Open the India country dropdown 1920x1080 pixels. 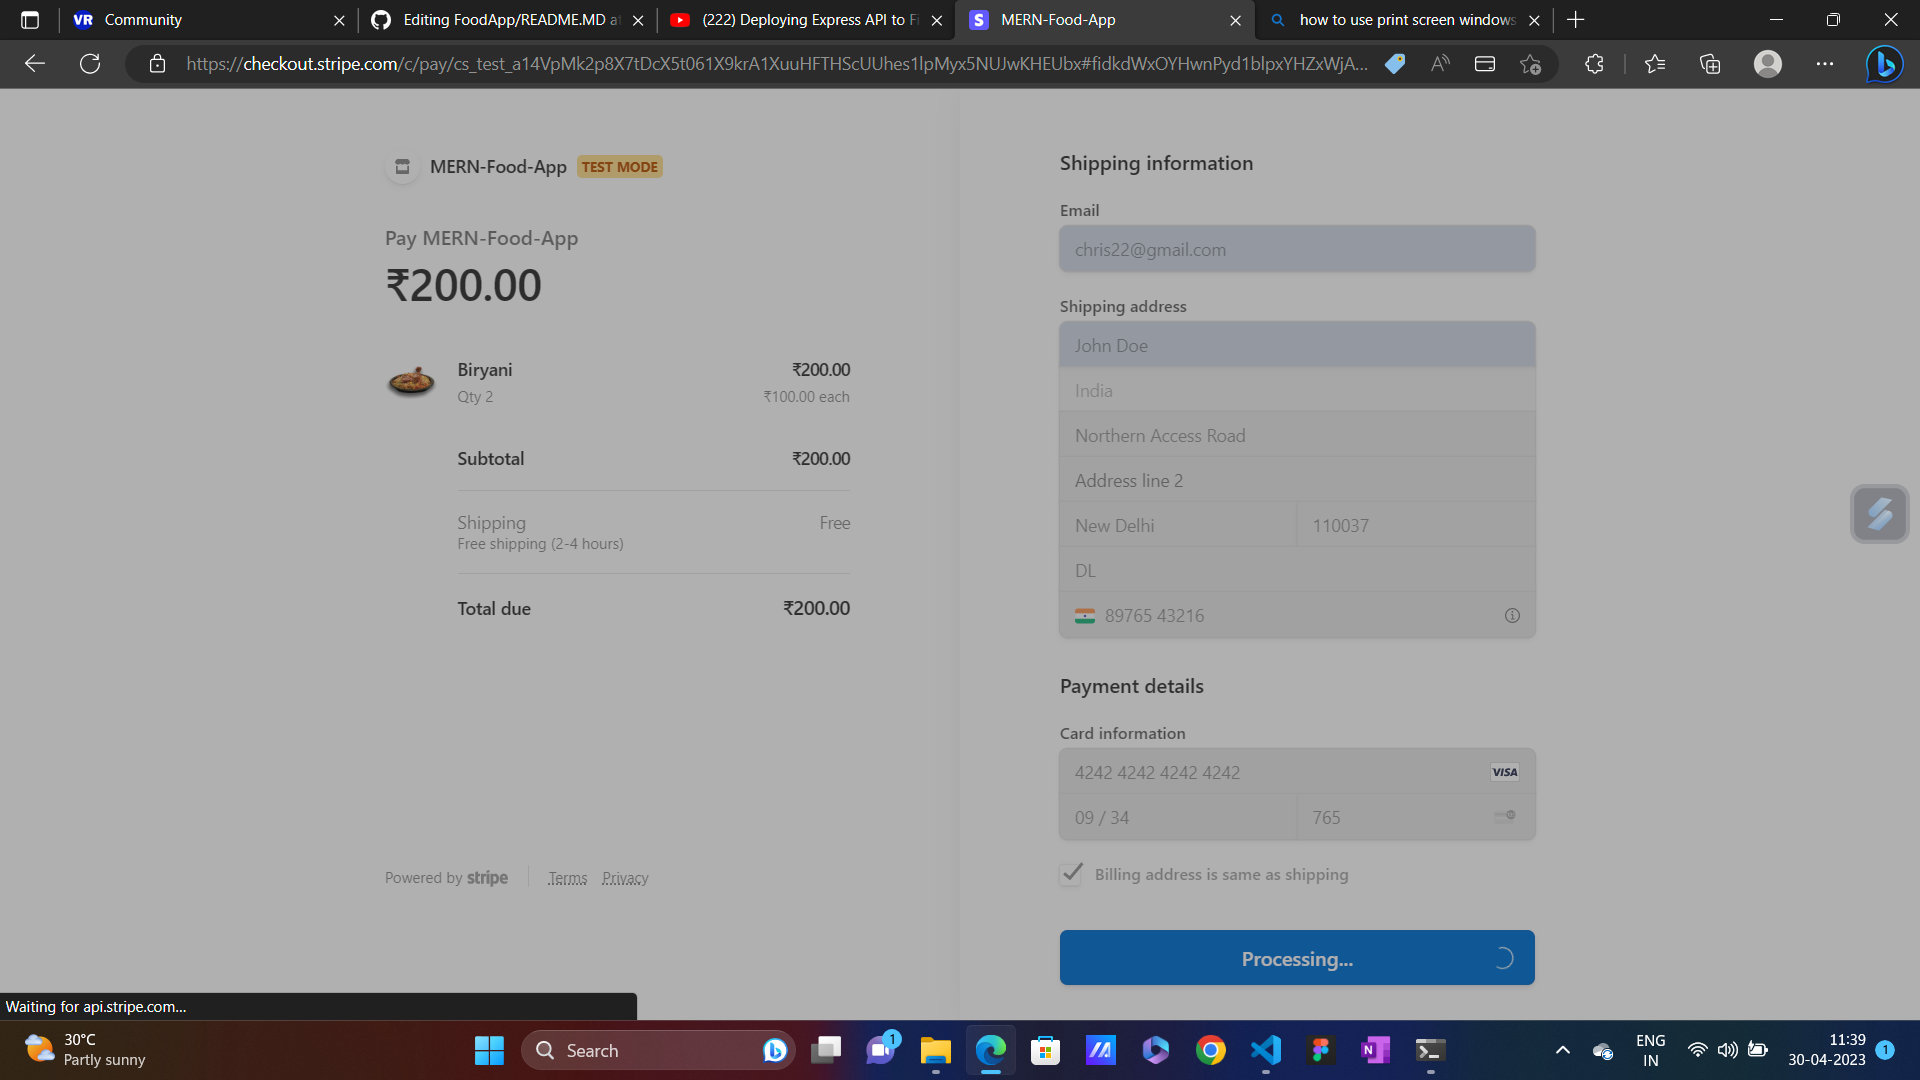[x=1296, y=391]
